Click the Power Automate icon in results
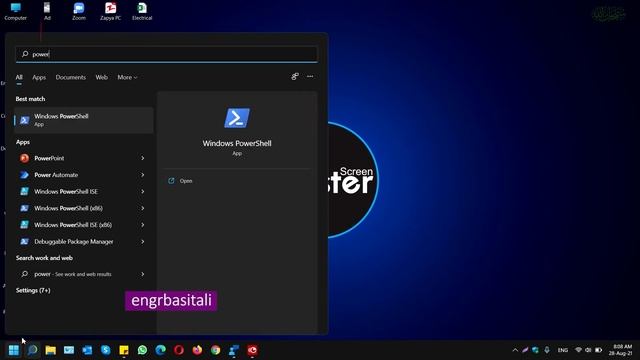Screen dimensions: 640x360 24,175
